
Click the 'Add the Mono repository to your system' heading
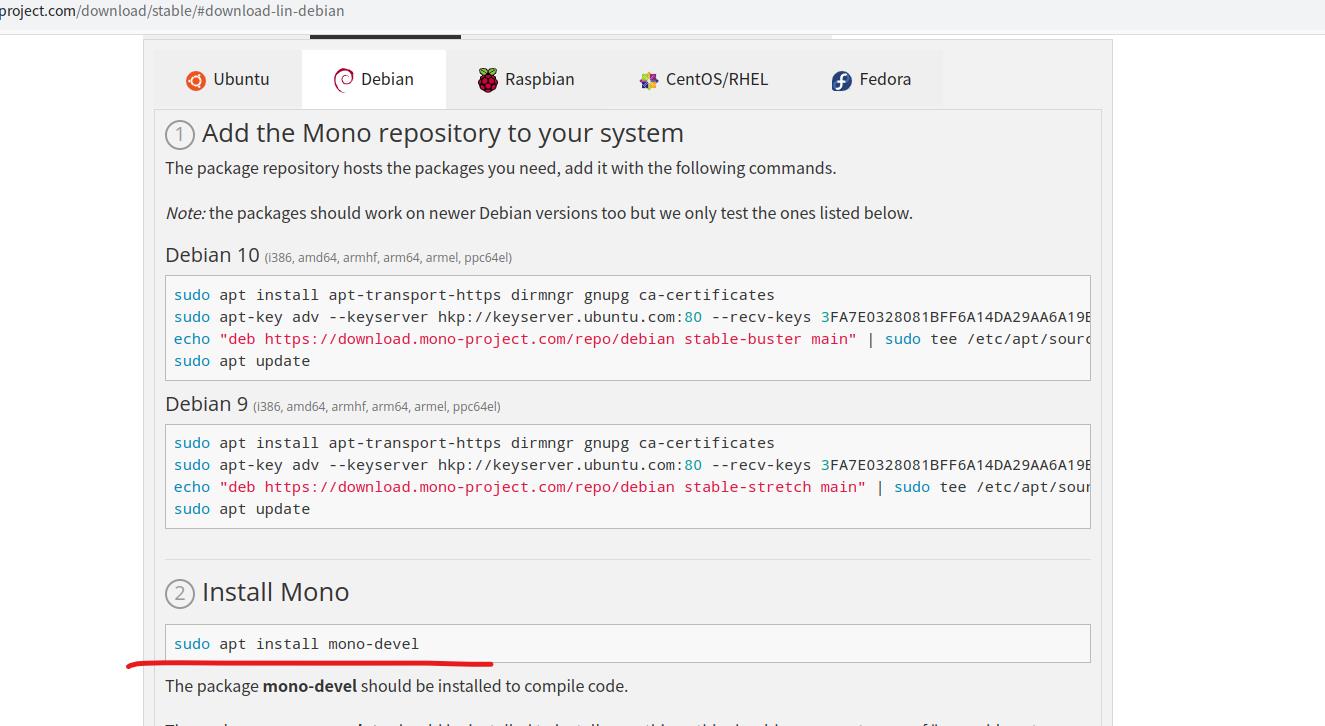(443, 133)
